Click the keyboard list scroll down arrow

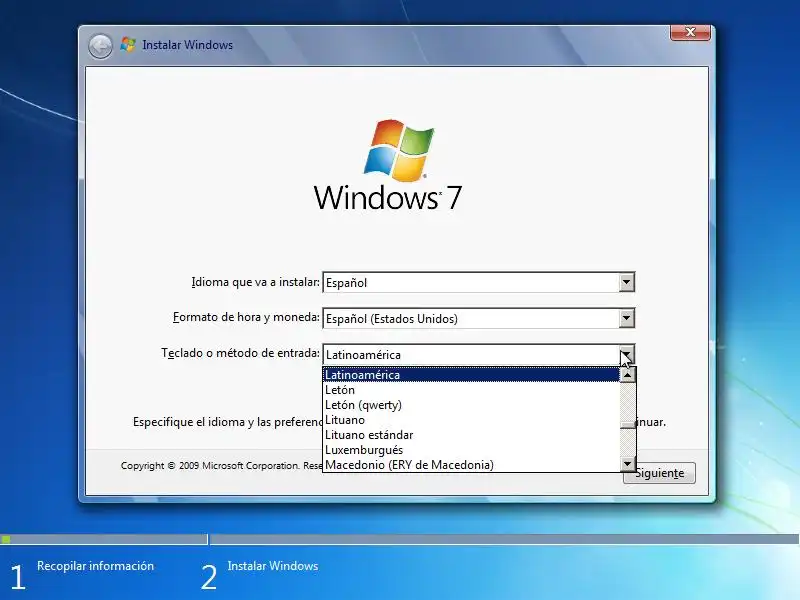[628, 463]
